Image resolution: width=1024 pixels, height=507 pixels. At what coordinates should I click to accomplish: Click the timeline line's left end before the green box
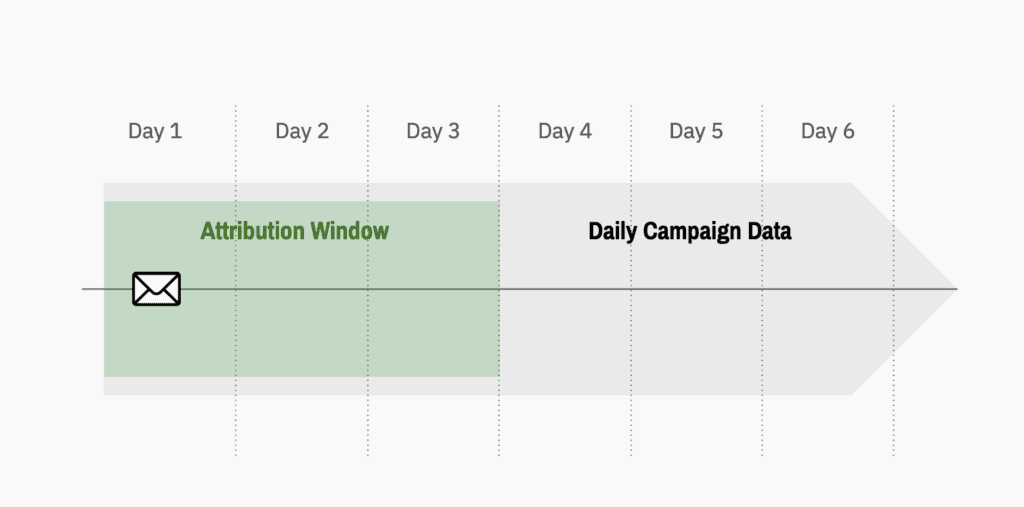pos(92,289)
